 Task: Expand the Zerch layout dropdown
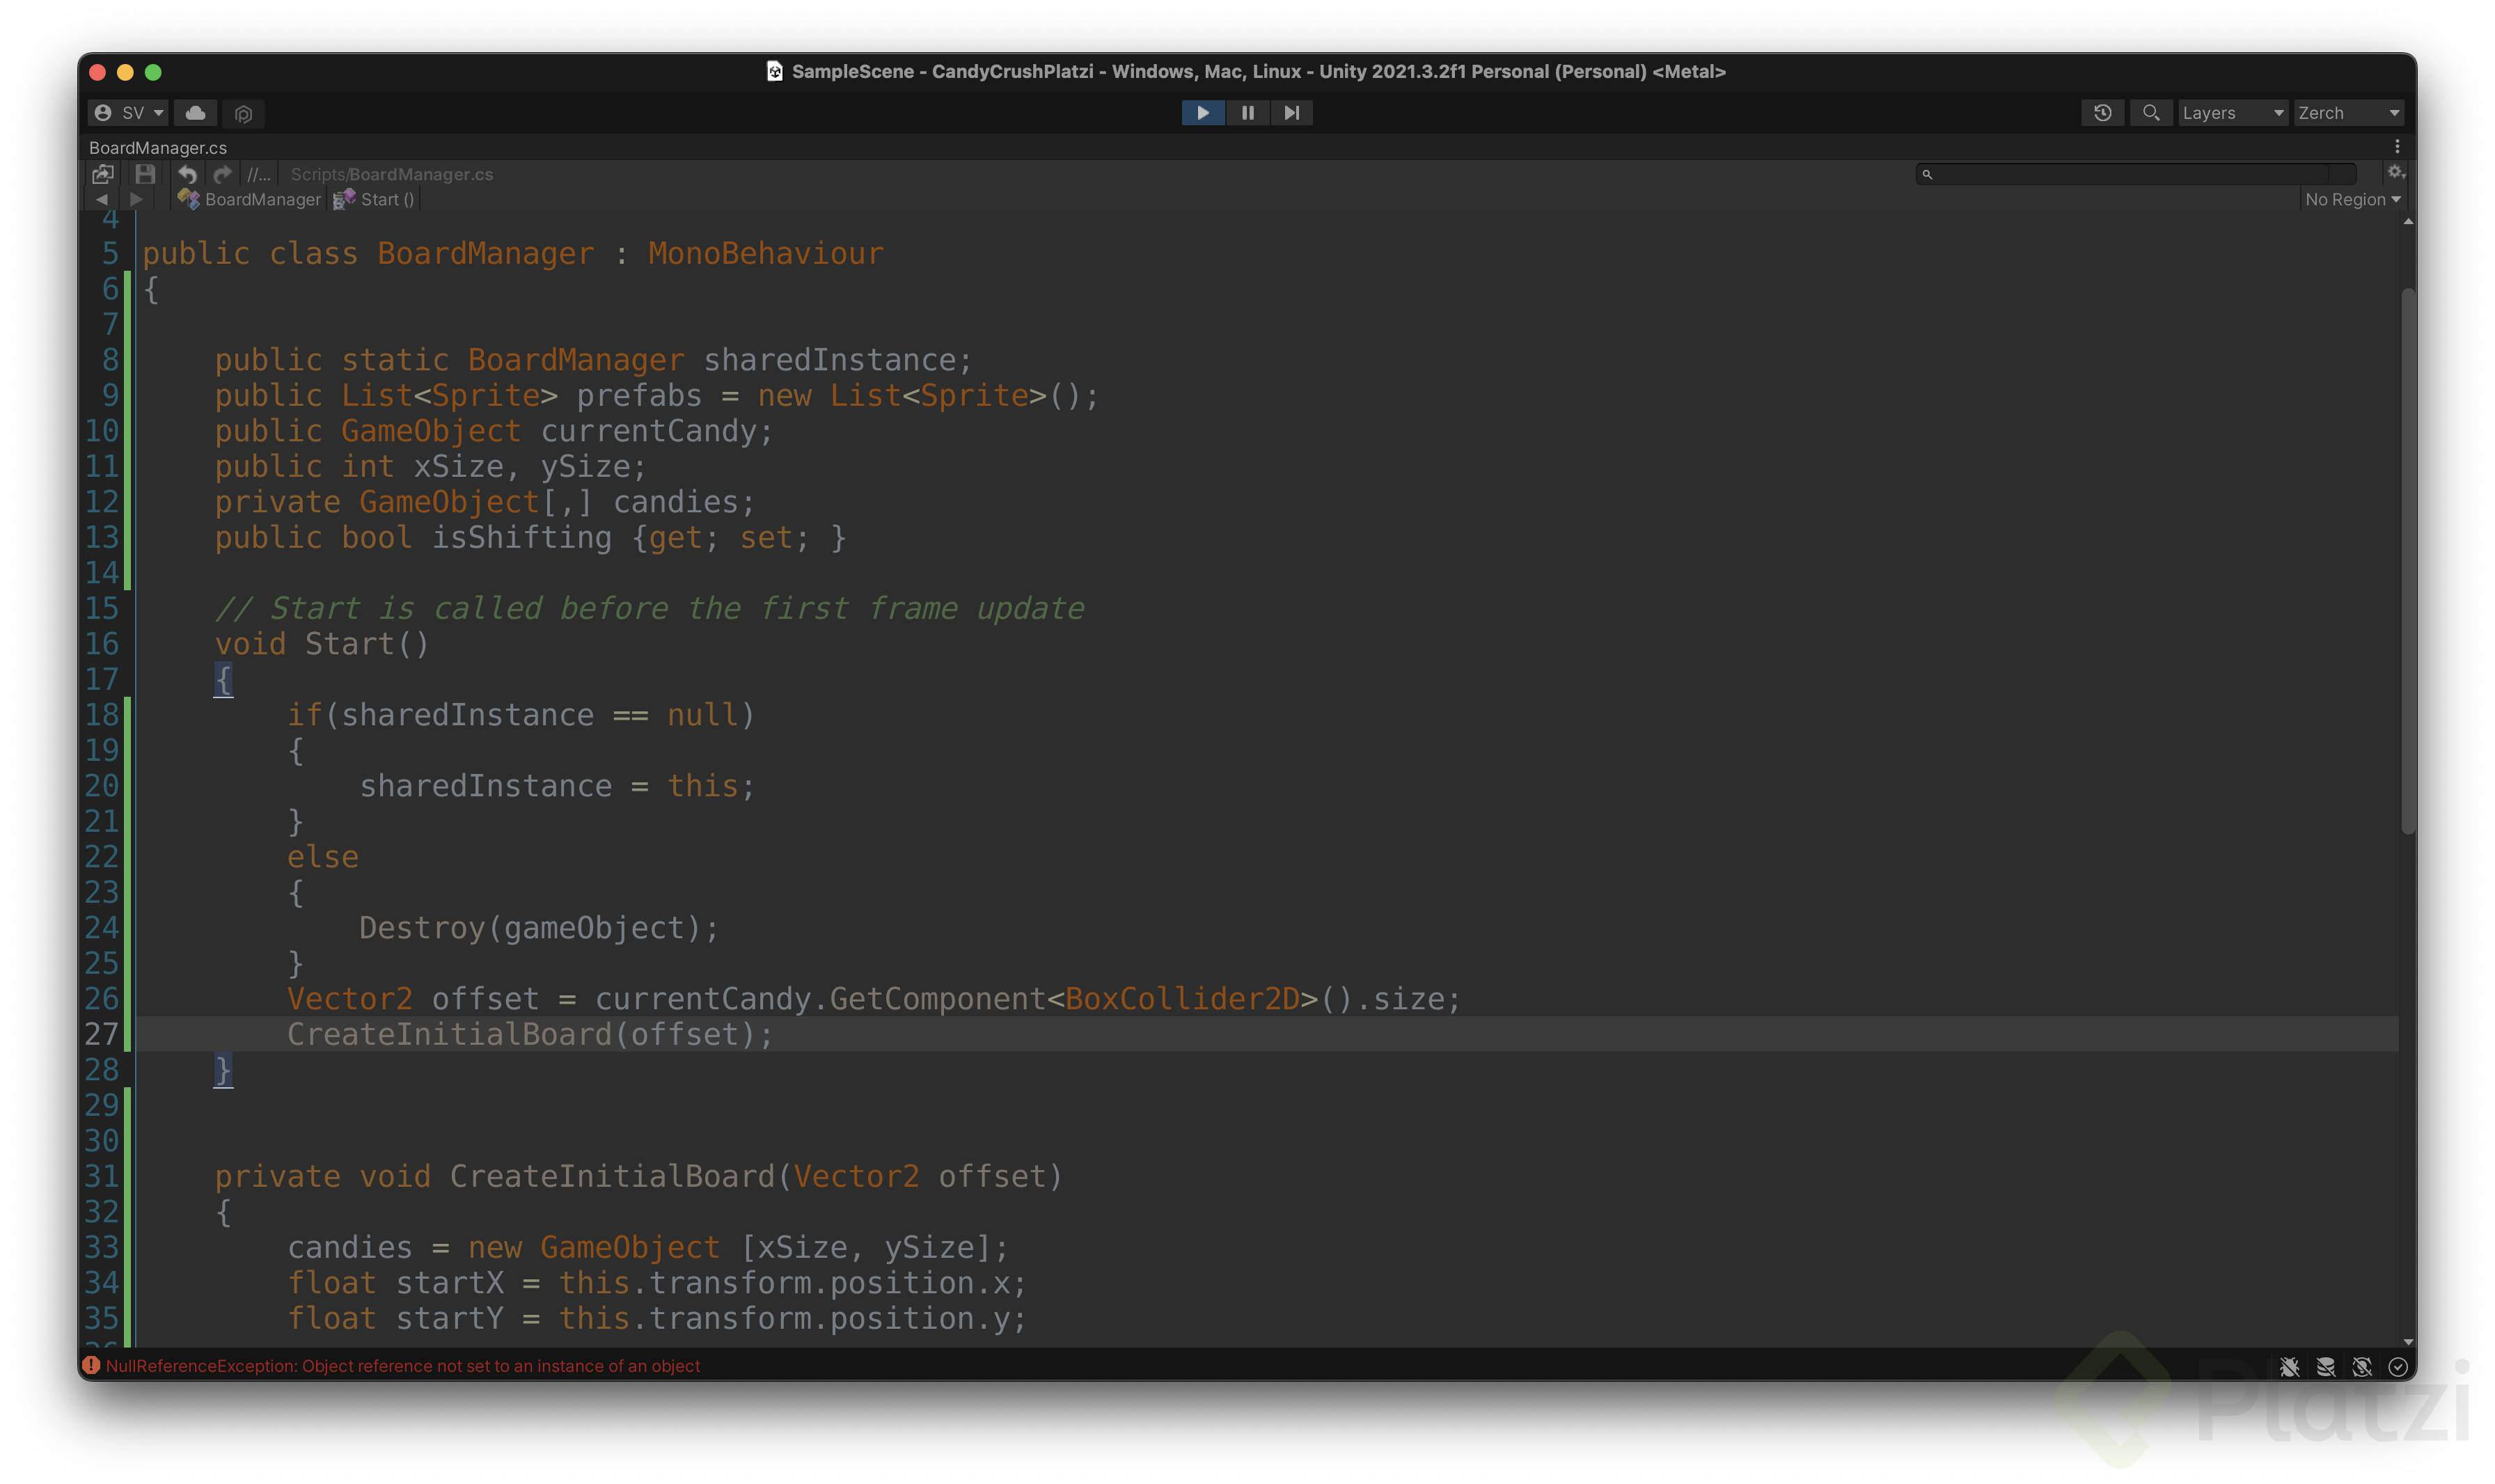point(2347,113)
